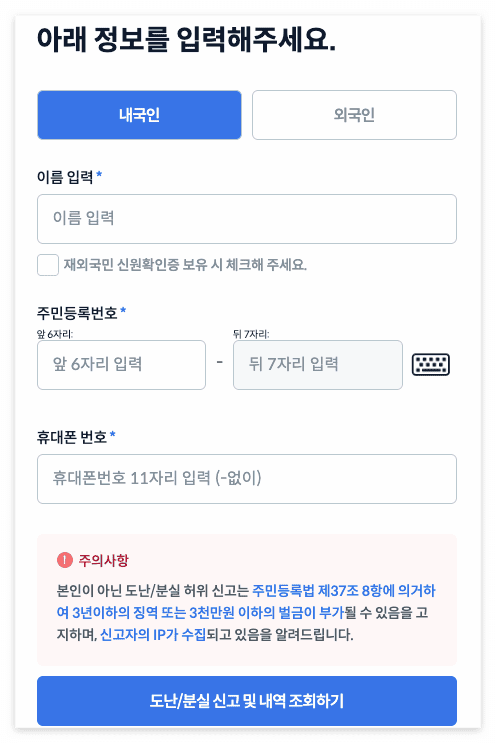Image resolution: width=496 pixels, height=743 pixels.
Task: Click the 주민등록번호 field label
Action: (77, 313)
